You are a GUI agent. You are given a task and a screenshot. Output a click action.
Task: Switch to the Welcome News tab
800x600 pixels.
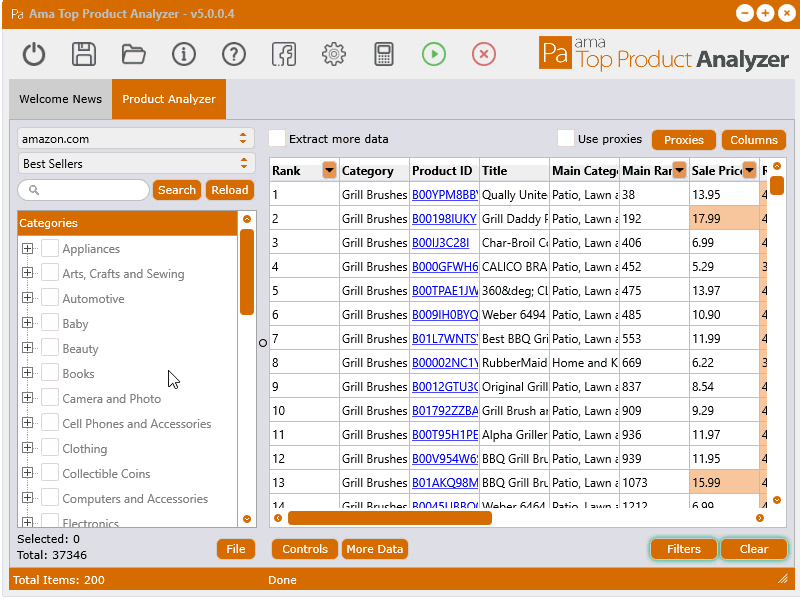coord(61,99)
